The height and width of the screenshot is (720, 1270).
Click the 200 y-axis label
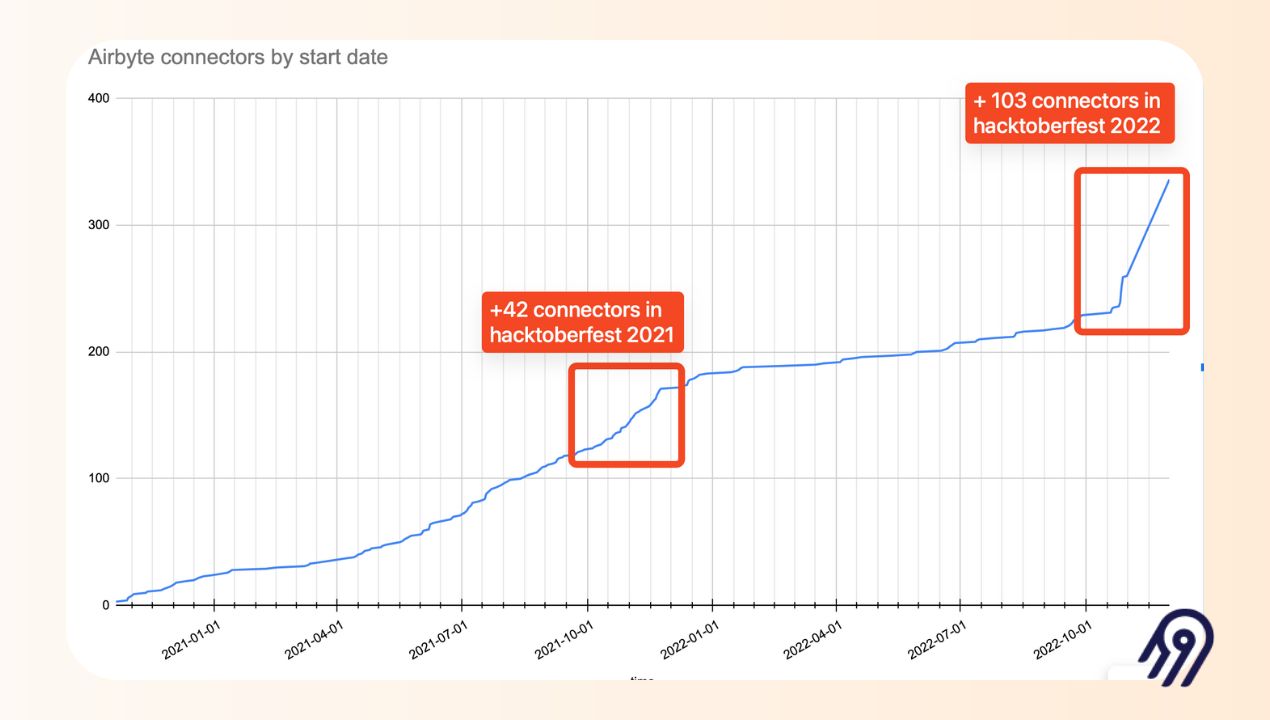98,352
